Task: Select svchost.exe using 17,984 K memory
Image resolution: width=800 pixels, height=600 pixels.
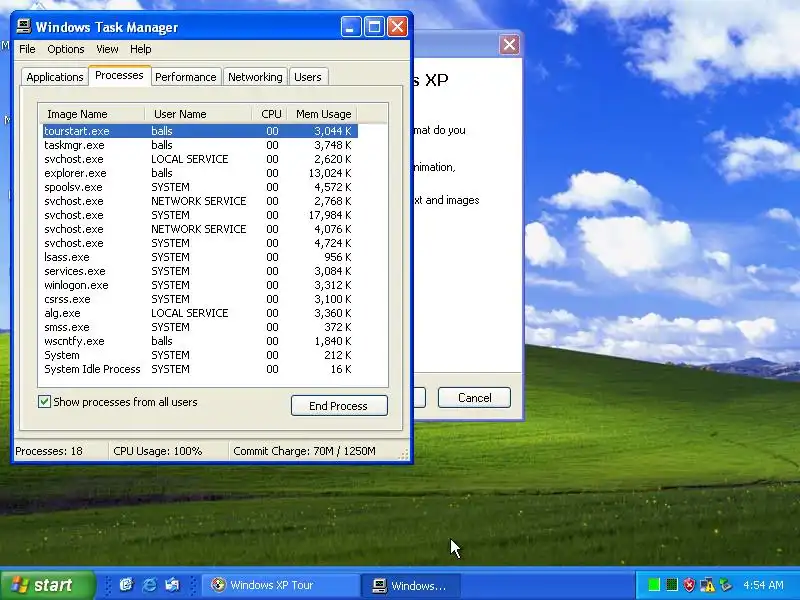Action: (200, 215)
